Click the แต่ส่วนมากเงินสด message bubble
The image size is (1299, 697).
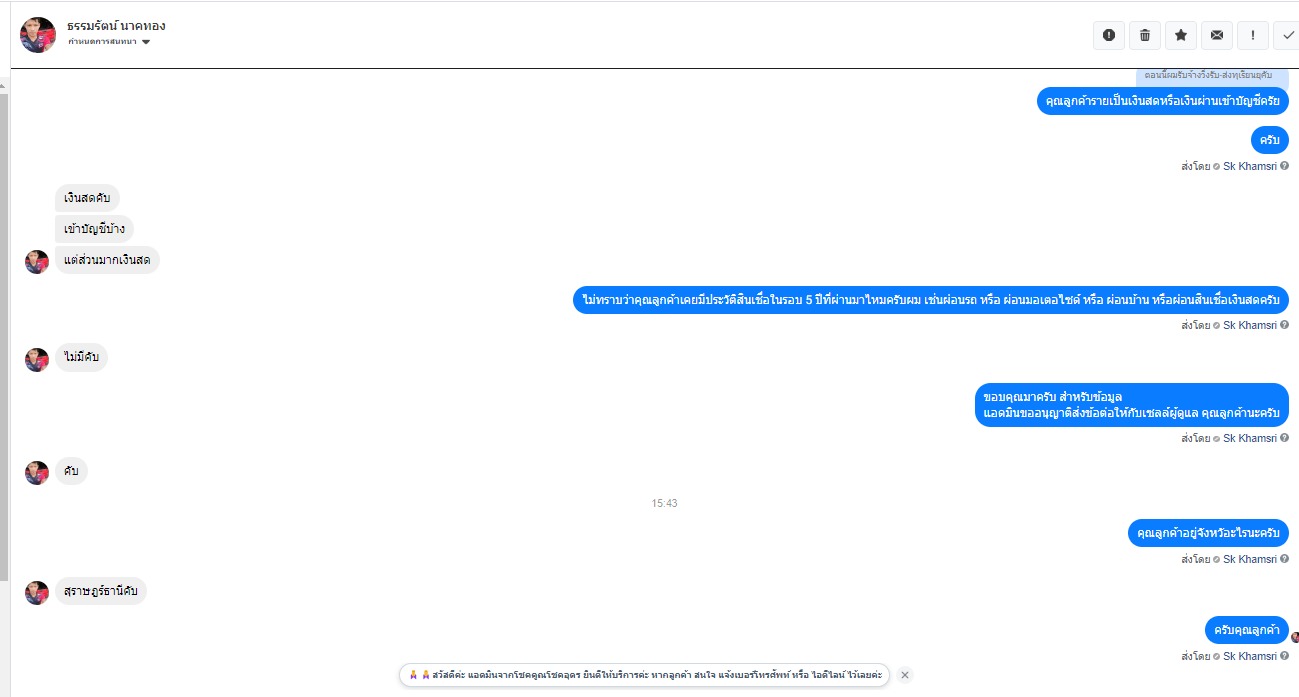coord(107,260)
